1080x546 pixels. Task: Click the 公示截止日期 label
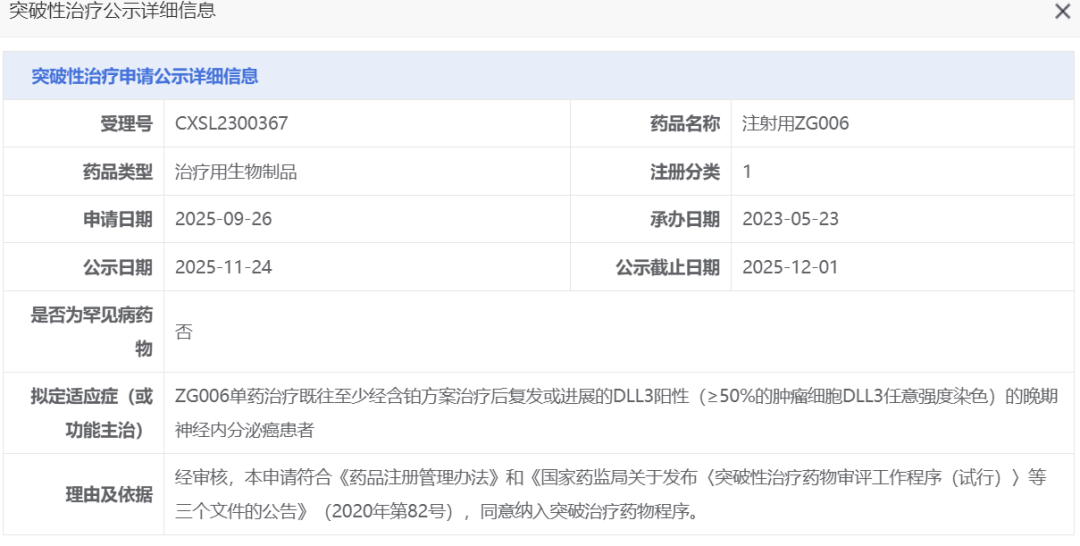[x=667, y=267]
